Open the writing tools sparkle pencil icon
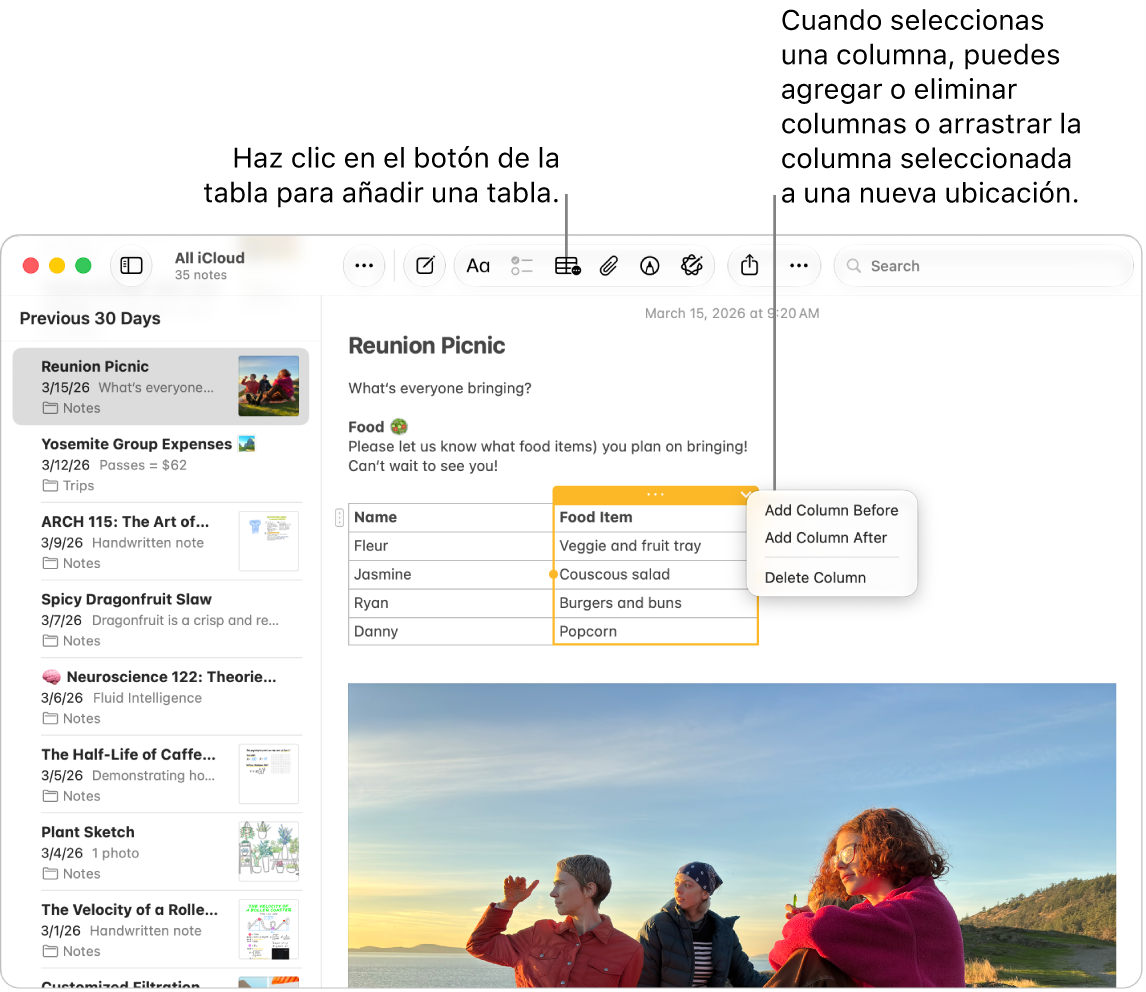This screenshot has height=992, width=1146. pos(691,265)
